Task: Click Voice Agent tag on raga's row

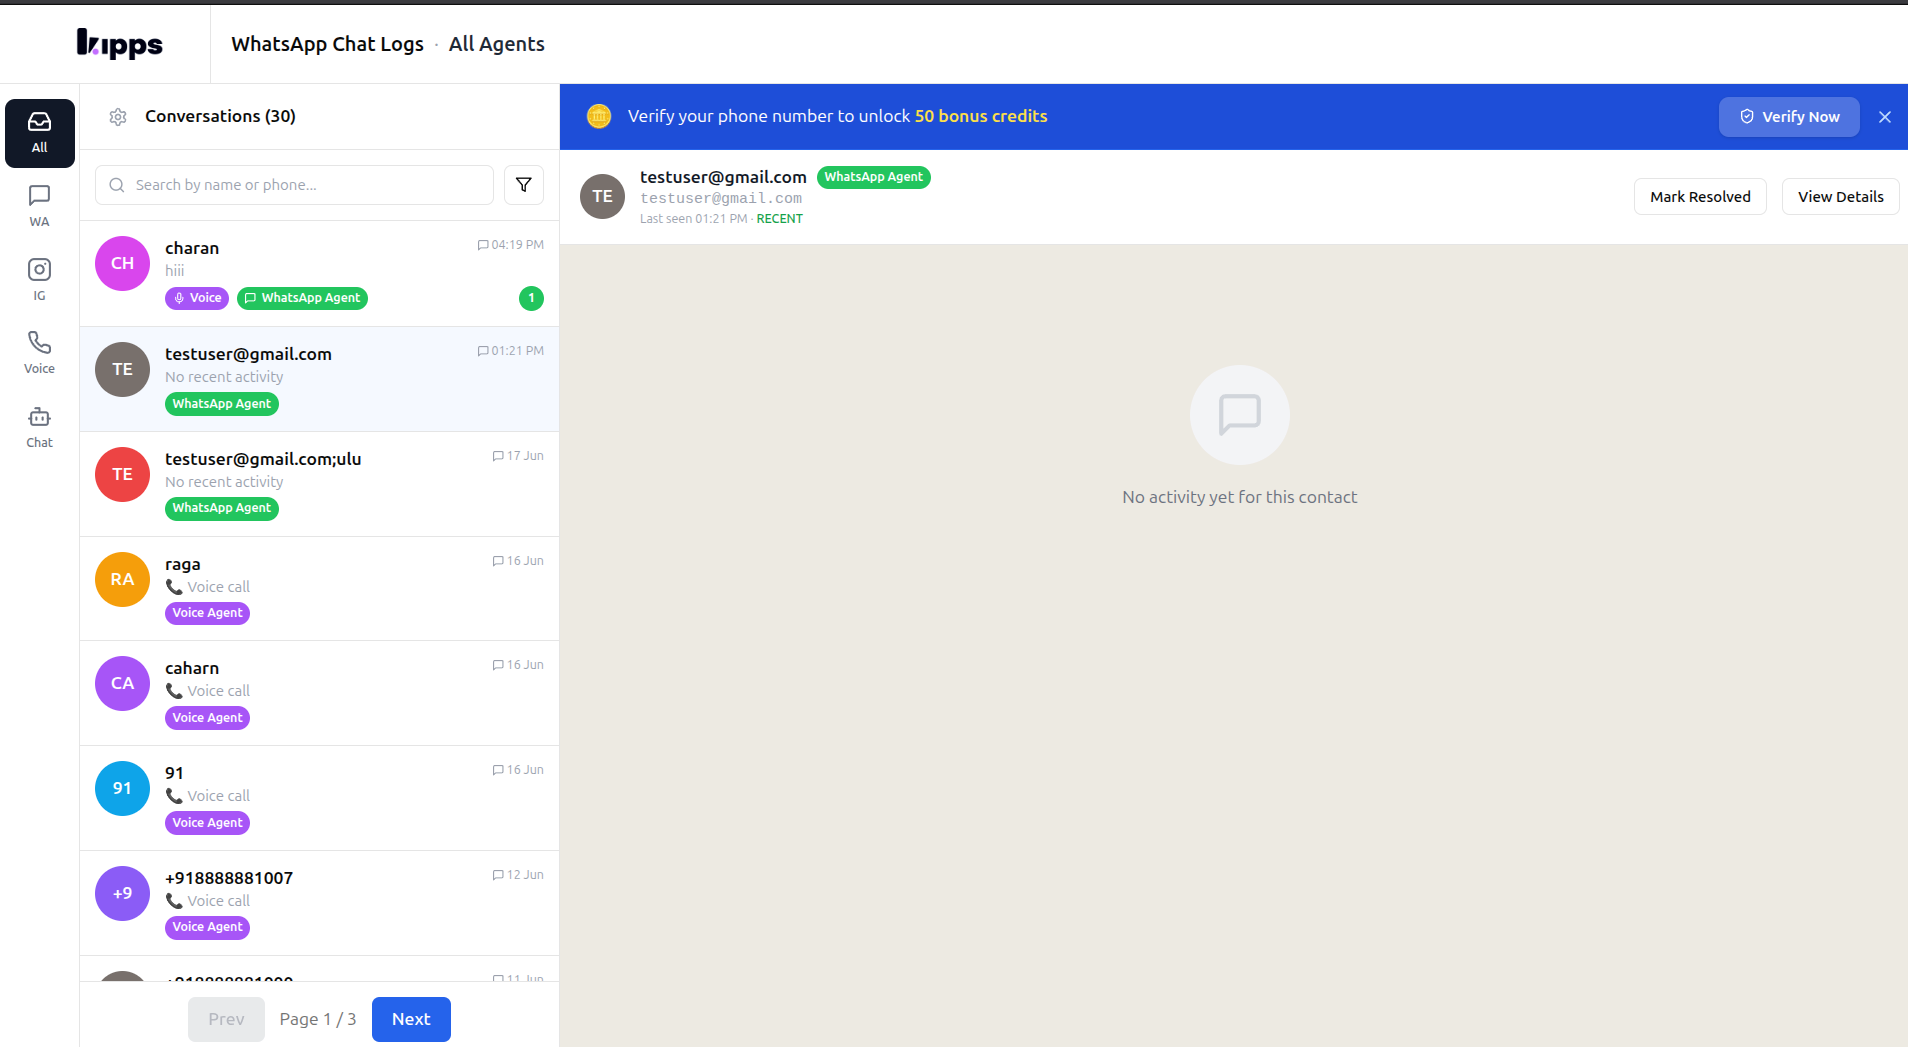Action: 207,613
